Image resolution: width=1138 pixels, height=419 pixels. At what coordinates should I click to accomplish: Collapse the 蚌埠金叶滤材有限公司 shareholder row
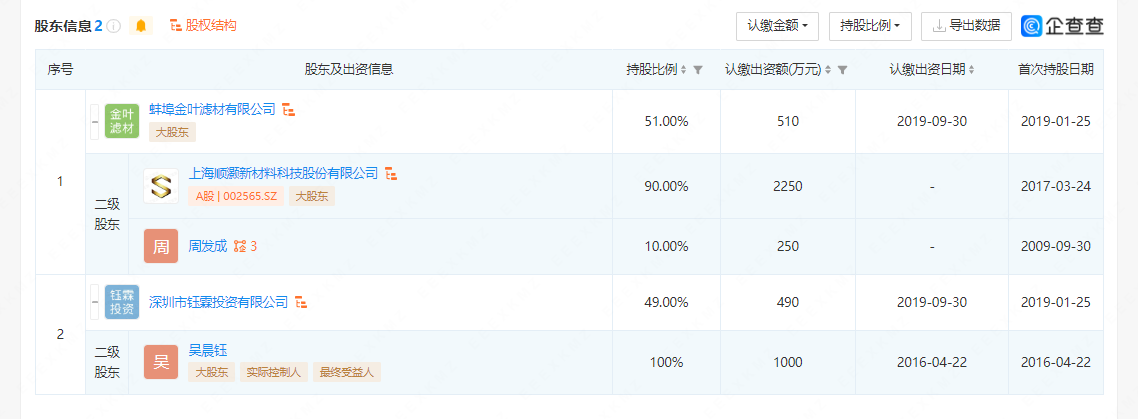(95, 122)
